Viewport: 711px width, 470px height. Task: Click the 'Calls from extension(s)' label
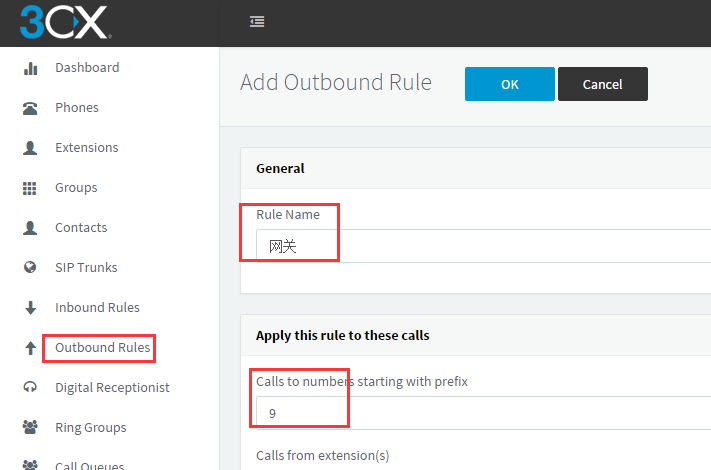click(x=322, y=455)
